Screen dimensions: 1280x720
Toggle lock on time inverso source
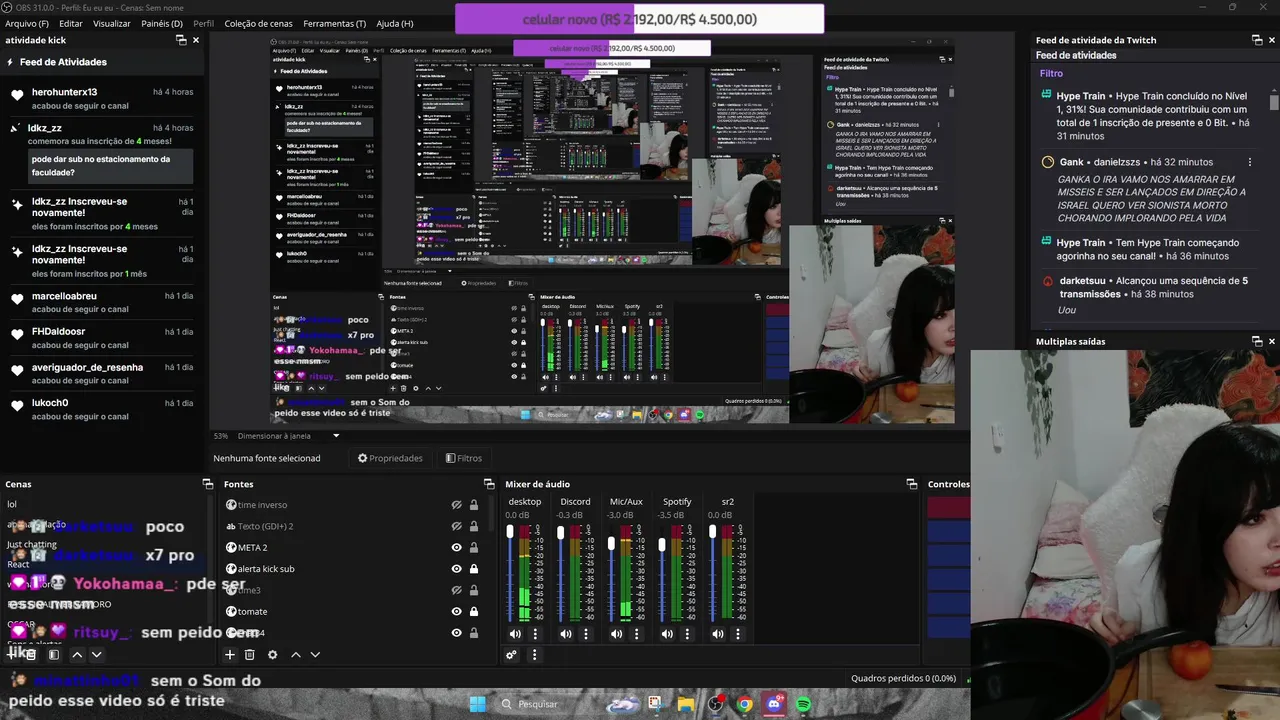click(x=474, y=505)
